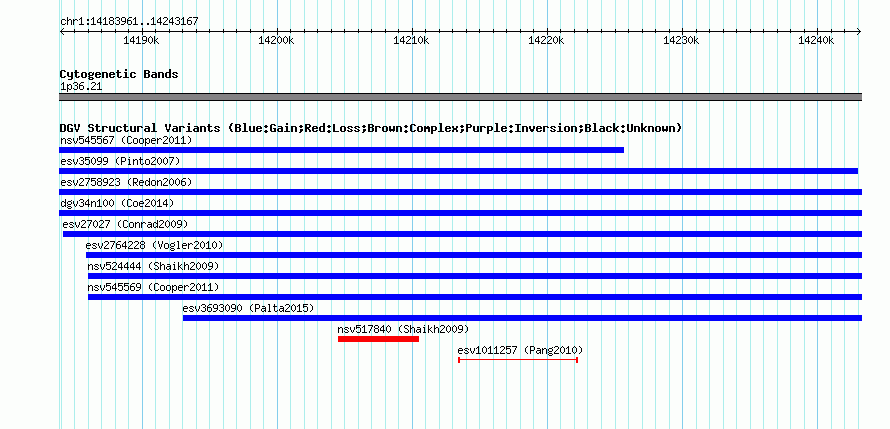The image size is (890, 429).
Task: Click the dgv34n100 (Coe2014) label
Action: click(x=117, y=203)
